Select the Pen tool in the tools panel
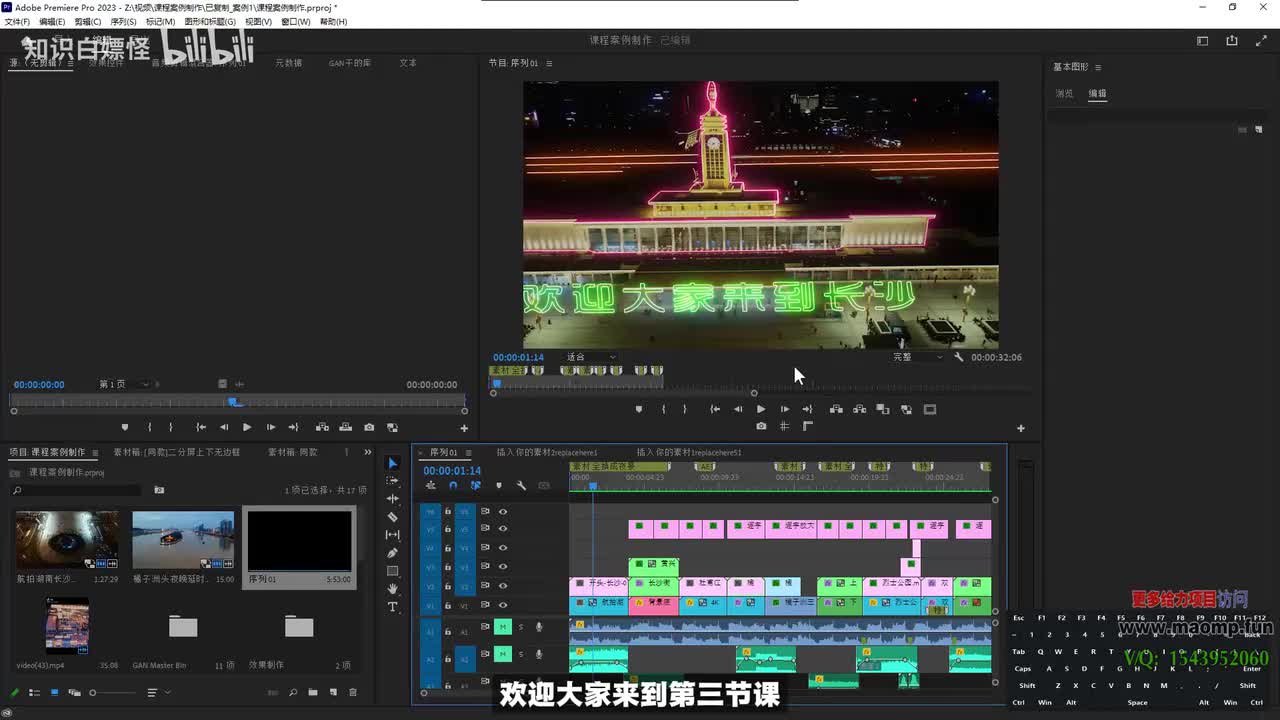Image resolution: width=1280 pixels, height=720 pixels. [x=392, y=553]
